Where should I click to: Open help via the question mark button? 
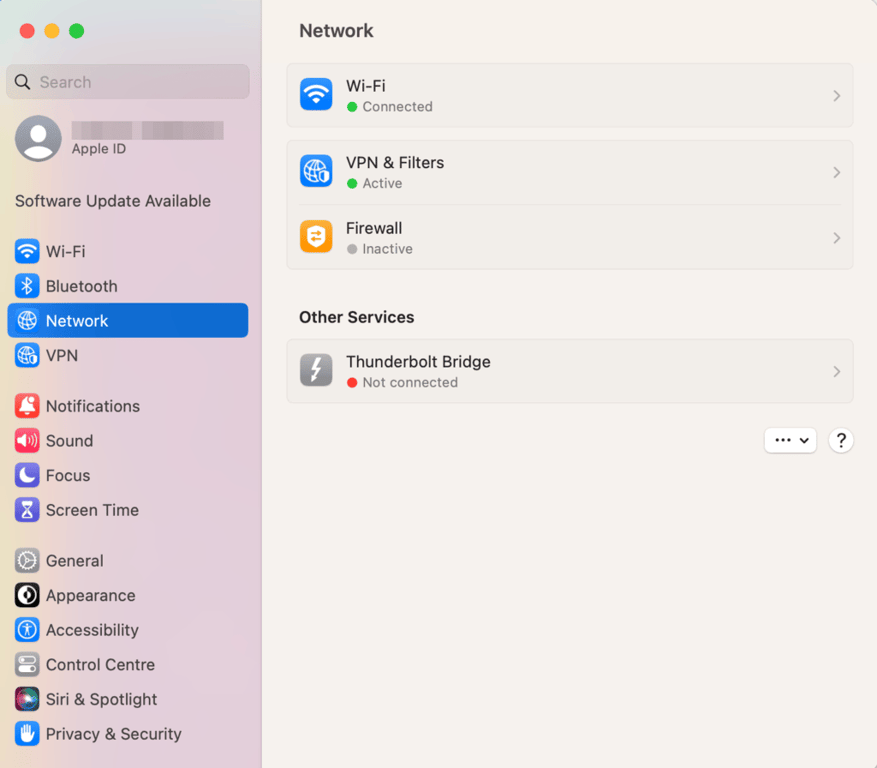tap(840, 440)
